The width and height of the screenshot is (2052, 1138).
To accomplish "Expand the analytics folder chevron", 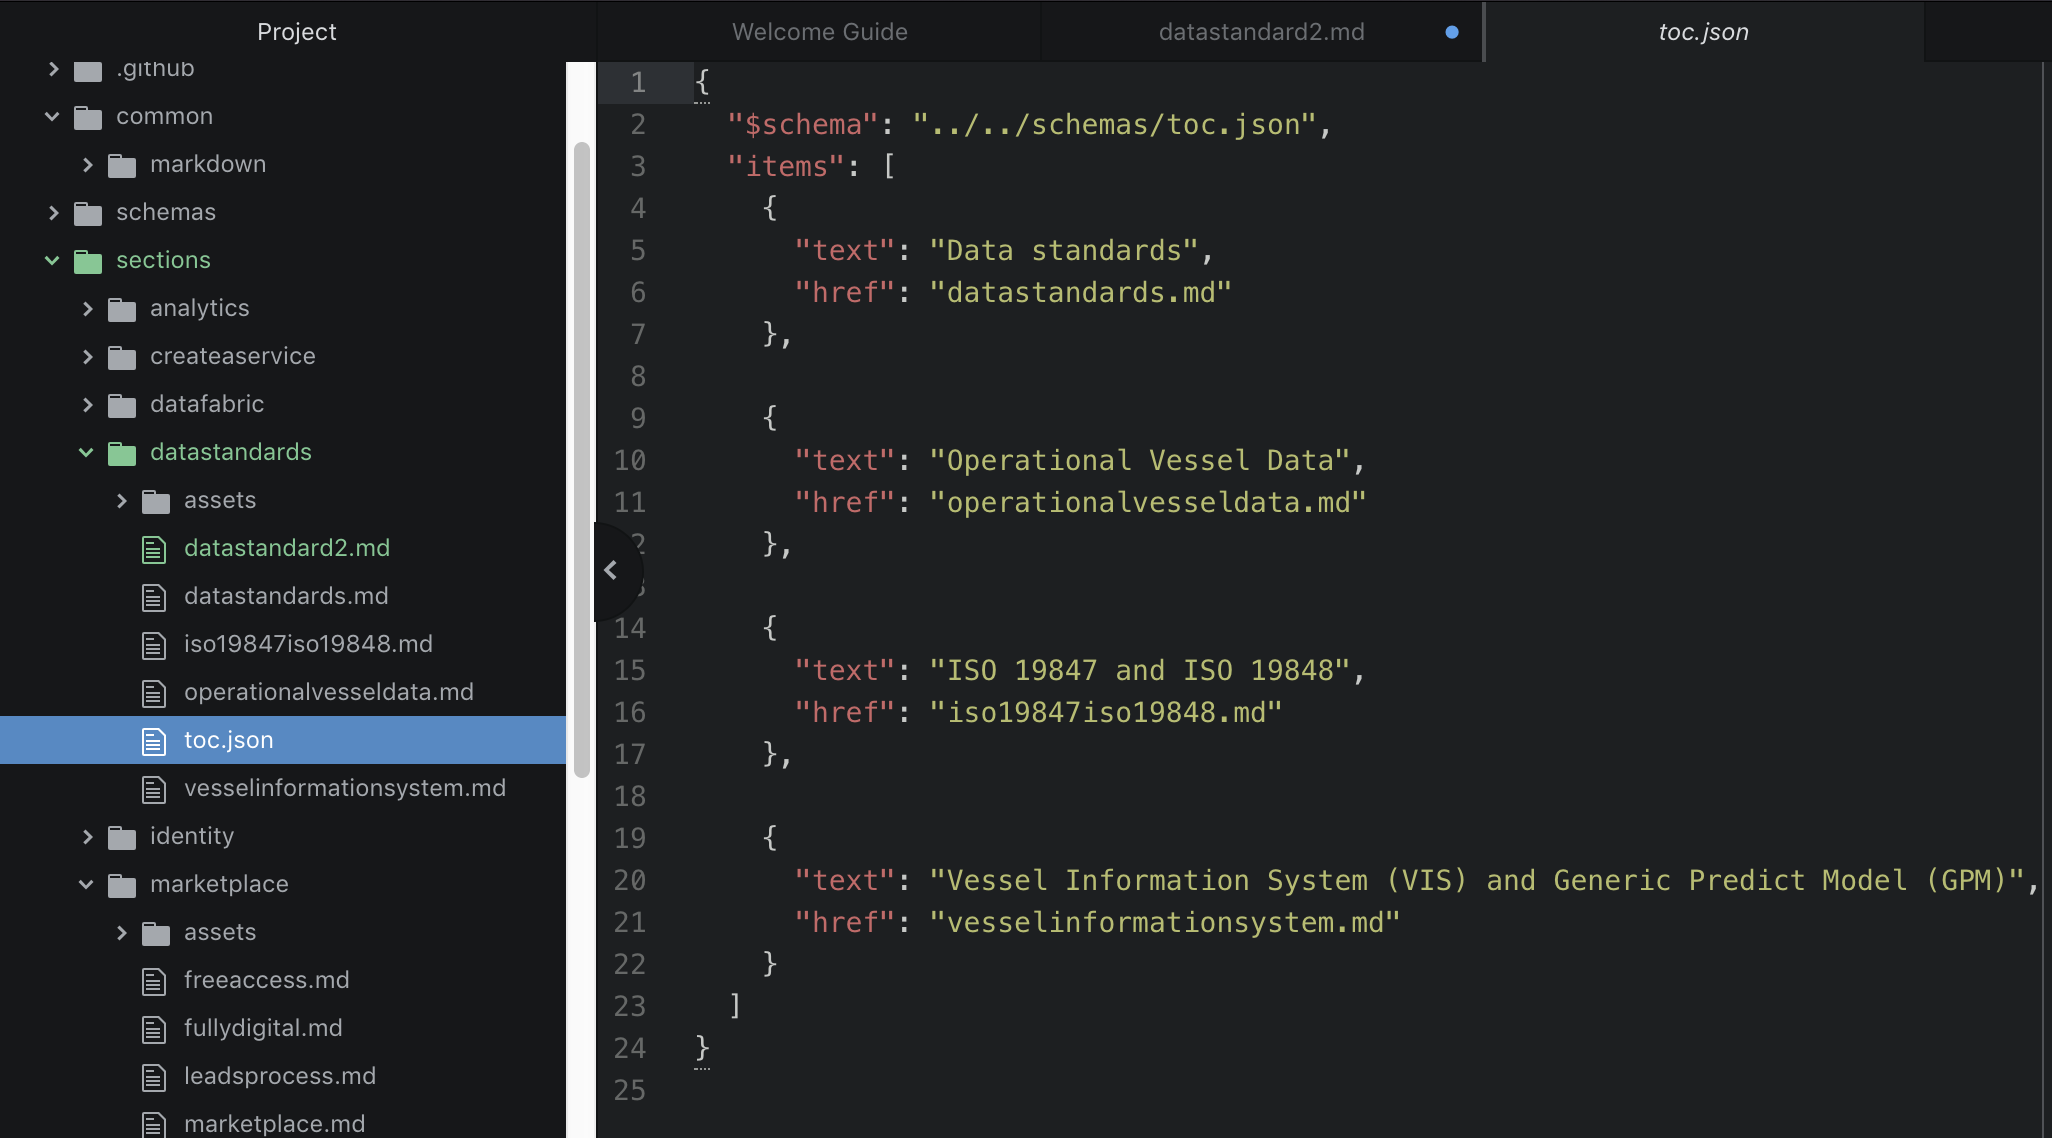I will [87, 309].
